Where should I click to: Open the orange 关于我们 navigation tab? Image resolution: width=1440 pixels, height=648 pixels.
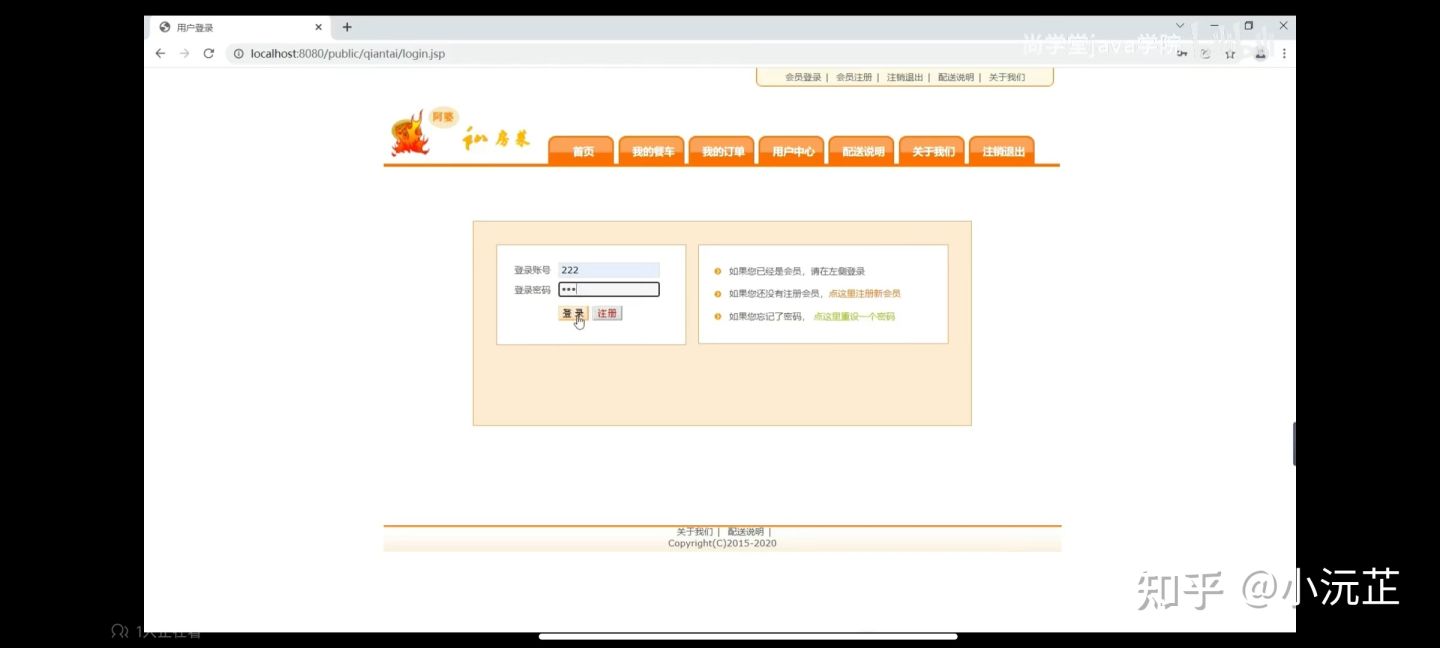click(932, 151)
